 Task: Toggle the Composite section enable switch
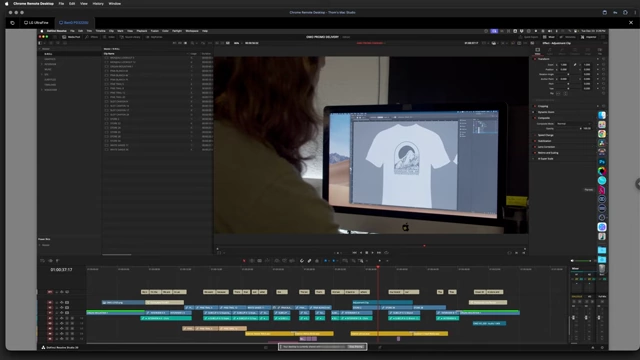click(535, 118)
